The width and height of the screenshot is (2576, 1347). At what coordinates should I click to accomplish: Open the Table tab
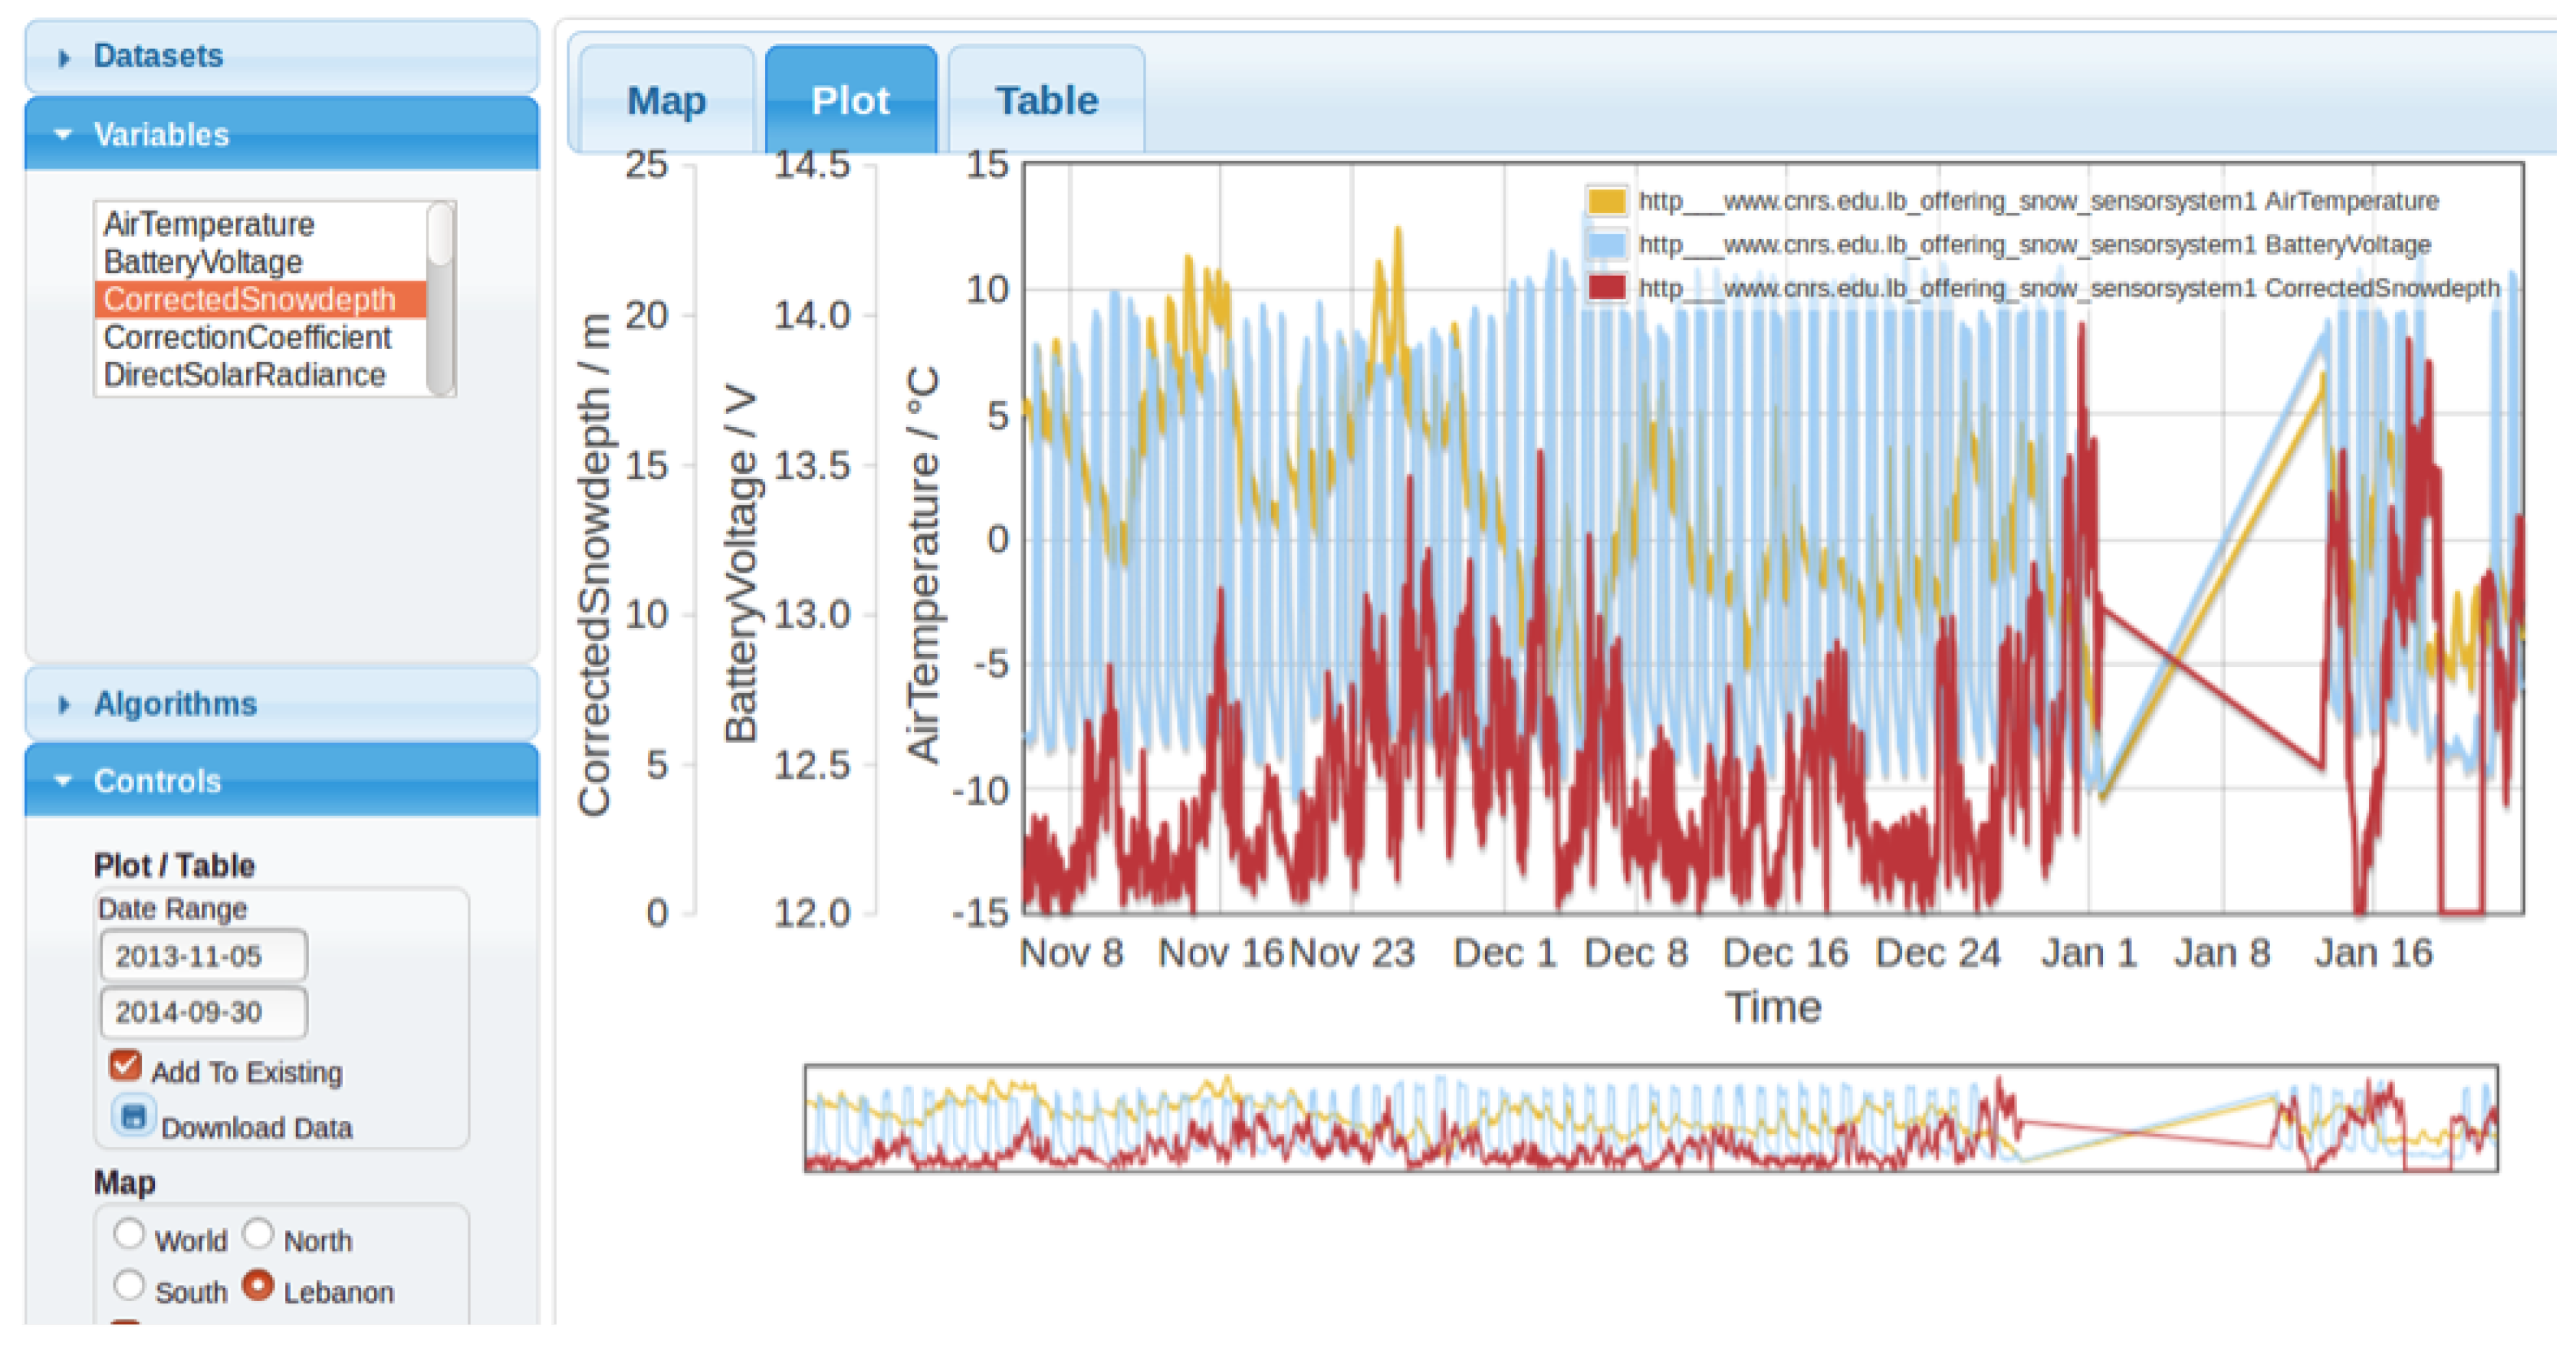[x=1046, y=100]
